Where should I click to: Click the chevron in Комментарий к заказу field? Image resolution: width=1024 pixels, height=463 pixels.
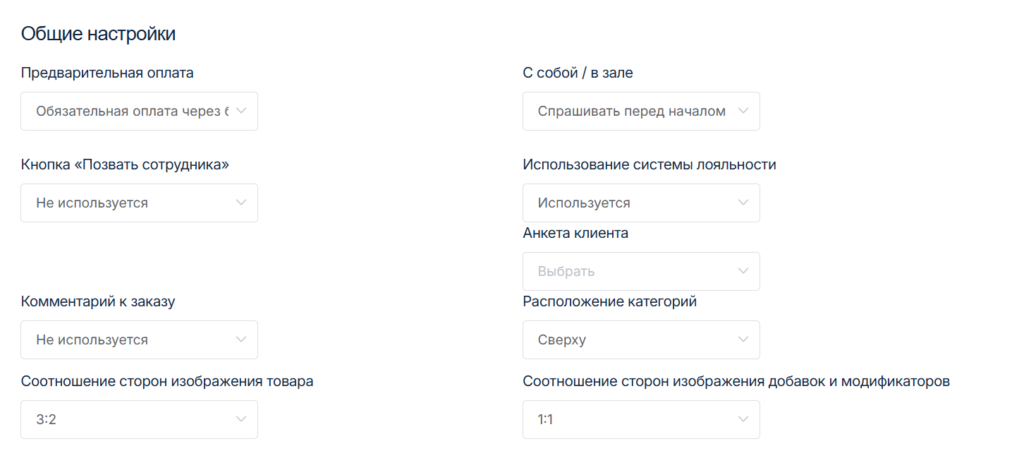pos(241,340)
